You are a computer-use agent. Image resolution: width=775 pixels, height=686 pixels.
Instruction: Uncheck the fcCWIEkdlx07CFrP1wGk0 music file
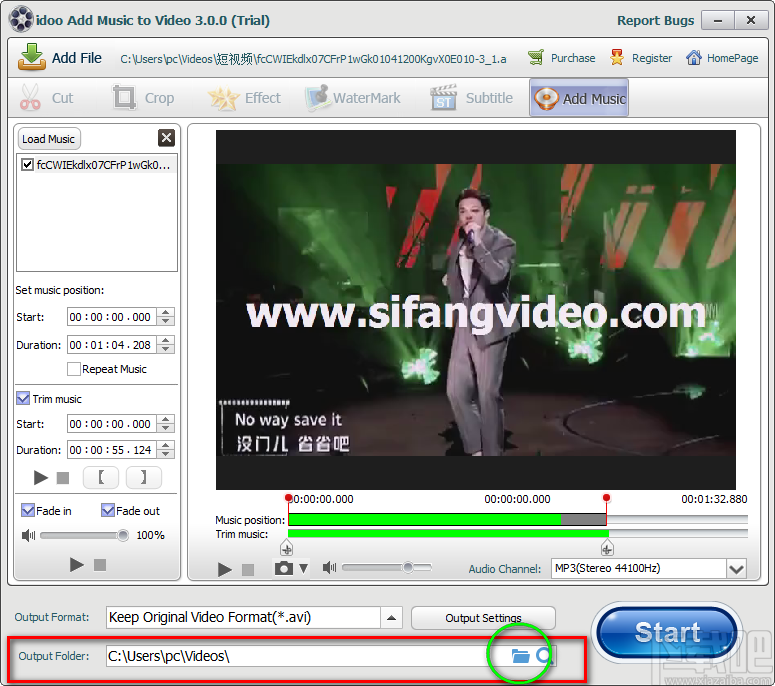click(x=28, y=165)
